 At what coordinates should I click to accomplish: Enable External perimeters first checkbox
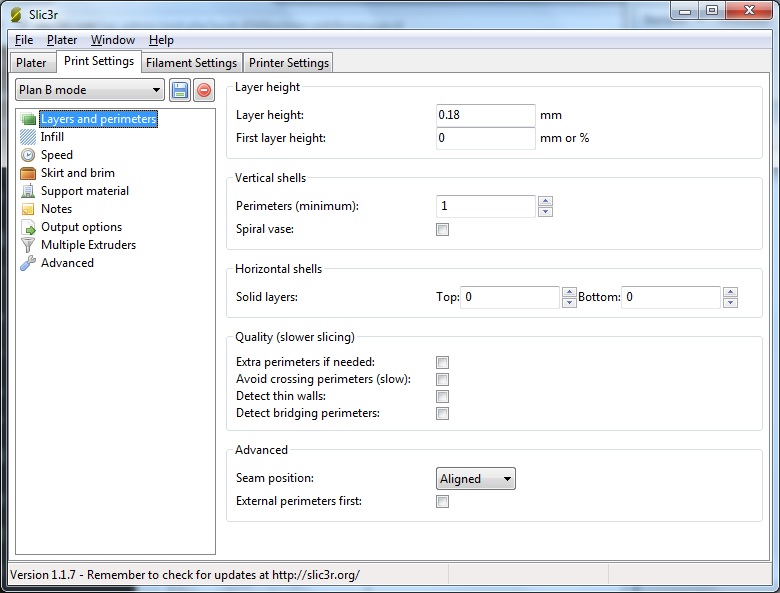tap(442, 501)
